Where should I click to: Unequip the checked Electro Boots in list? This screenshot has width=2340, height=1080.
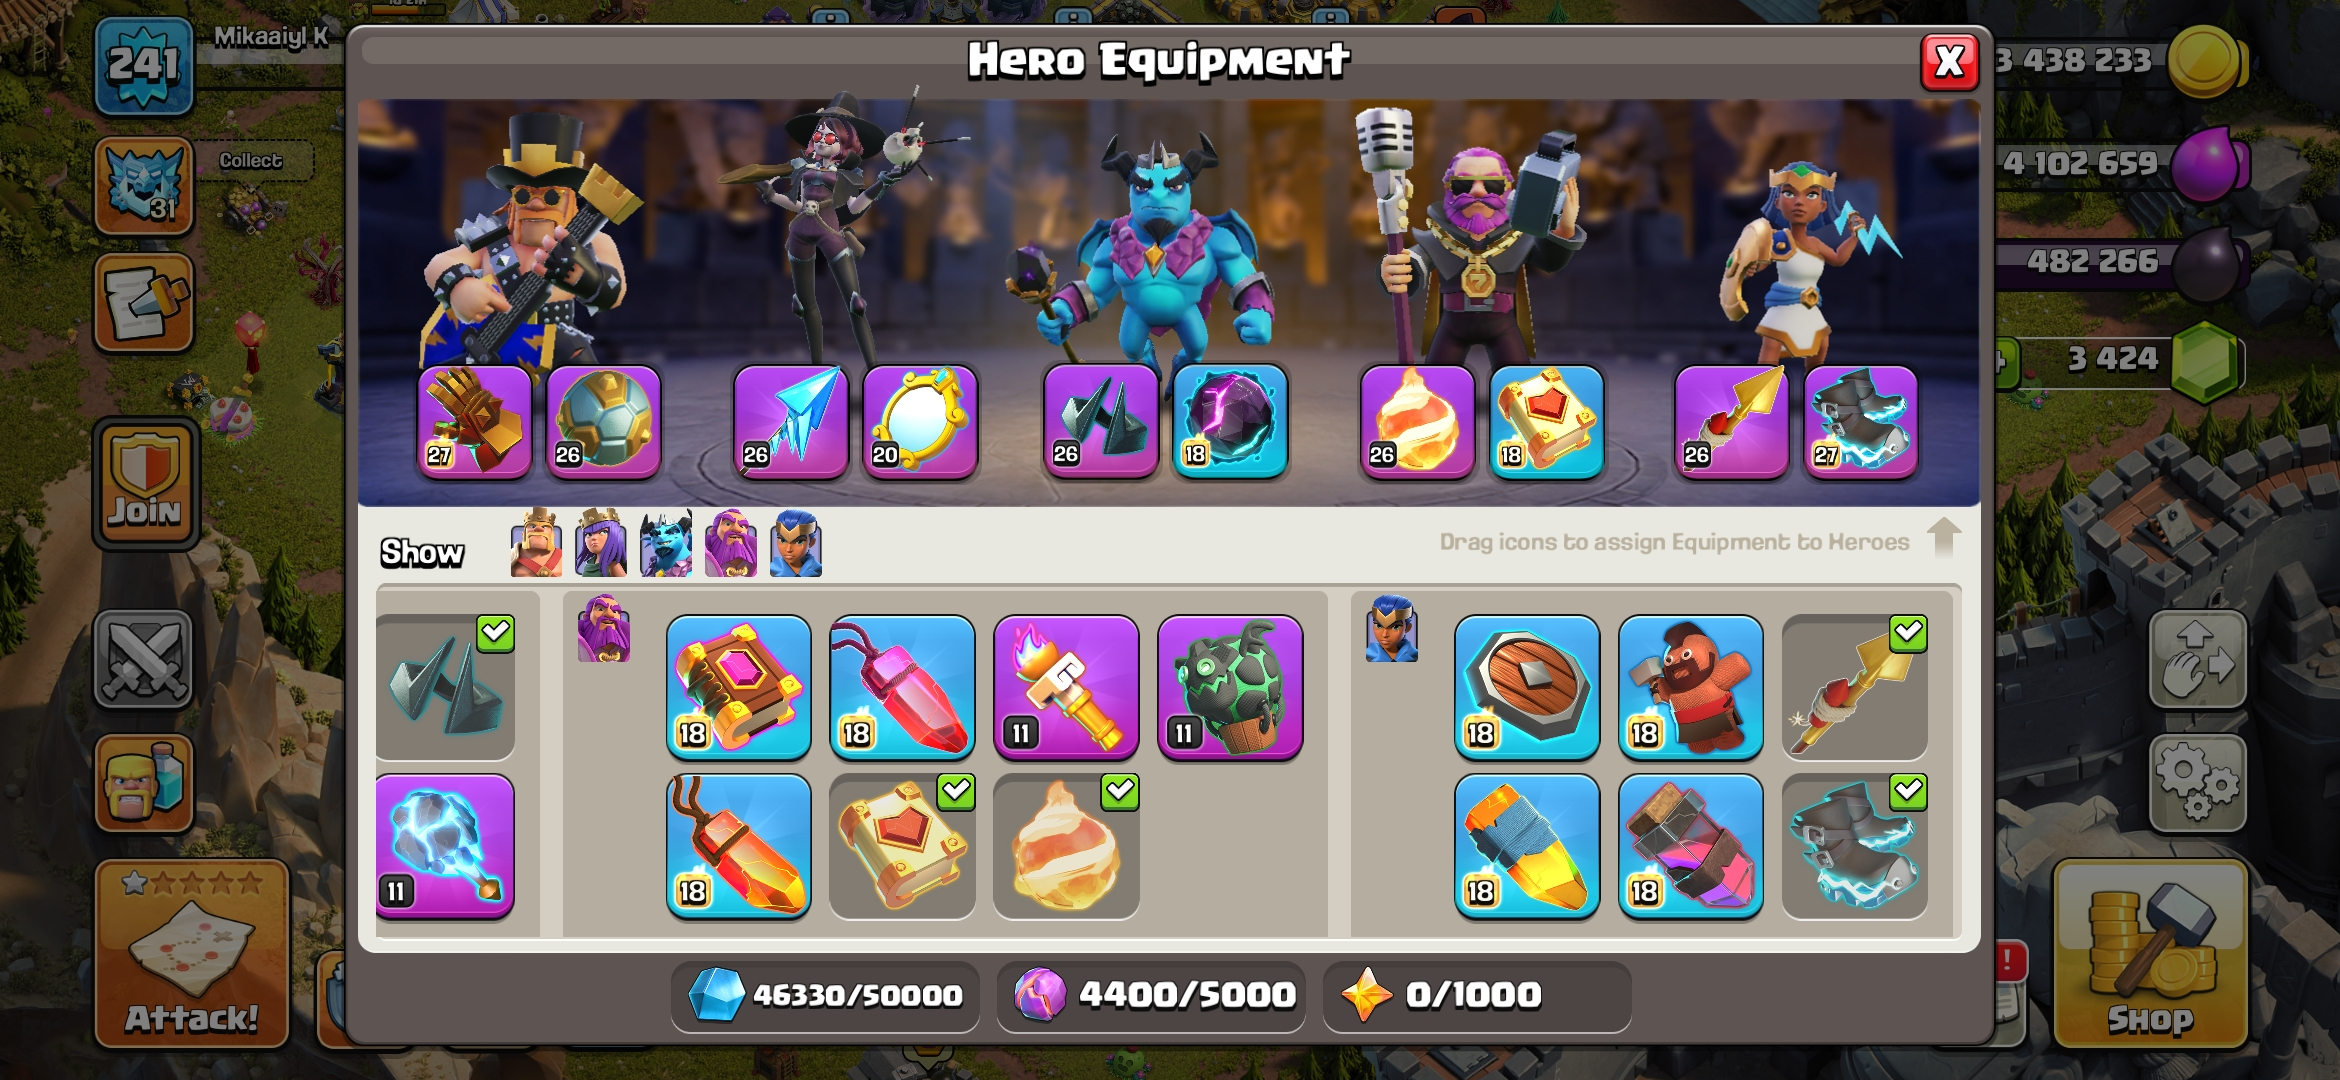[x=1854, y=846]
